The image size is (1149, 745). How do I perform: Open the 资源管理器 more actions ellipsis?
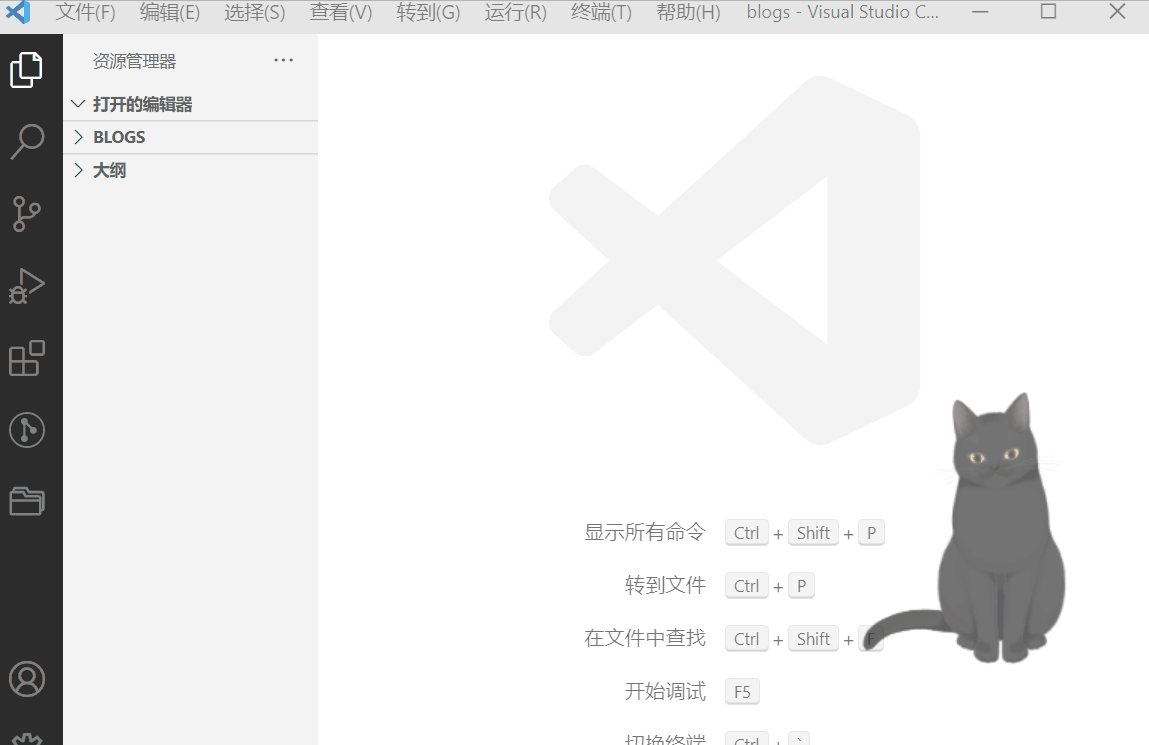click(284, 61)
